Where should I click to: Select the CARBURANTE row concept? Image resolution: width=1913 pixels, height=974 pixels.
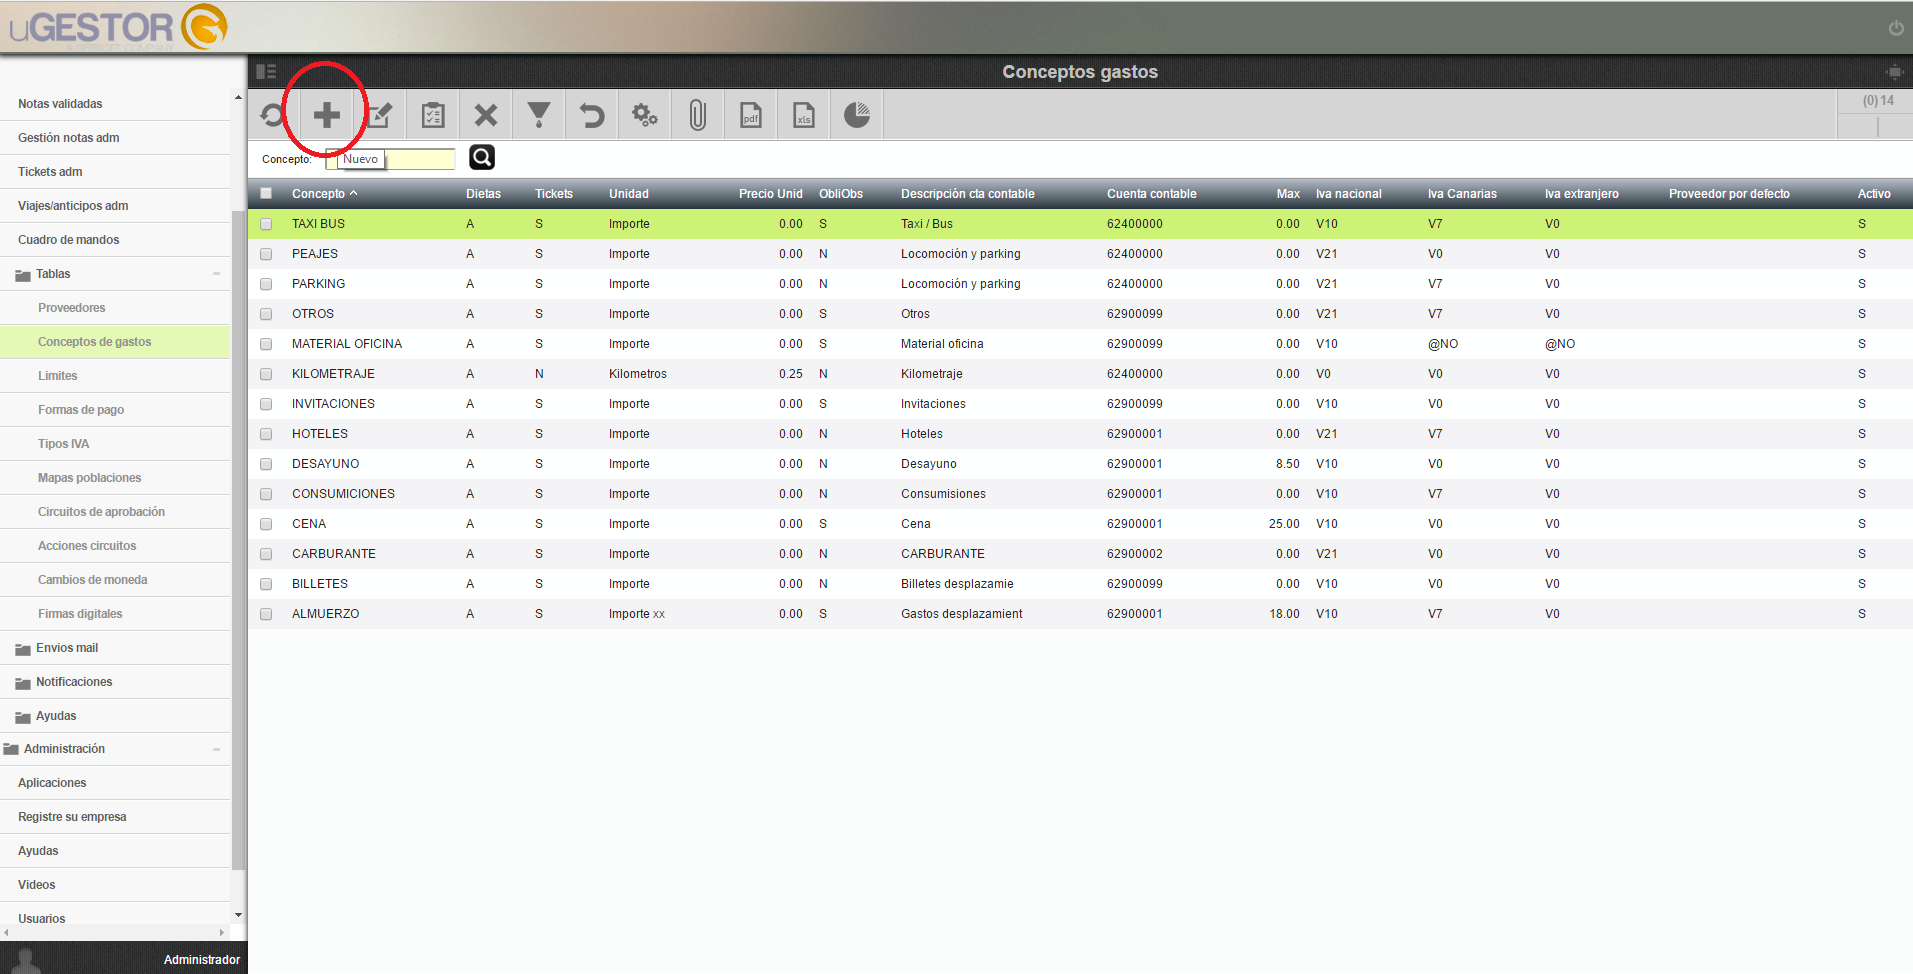(x=334, y=554)
